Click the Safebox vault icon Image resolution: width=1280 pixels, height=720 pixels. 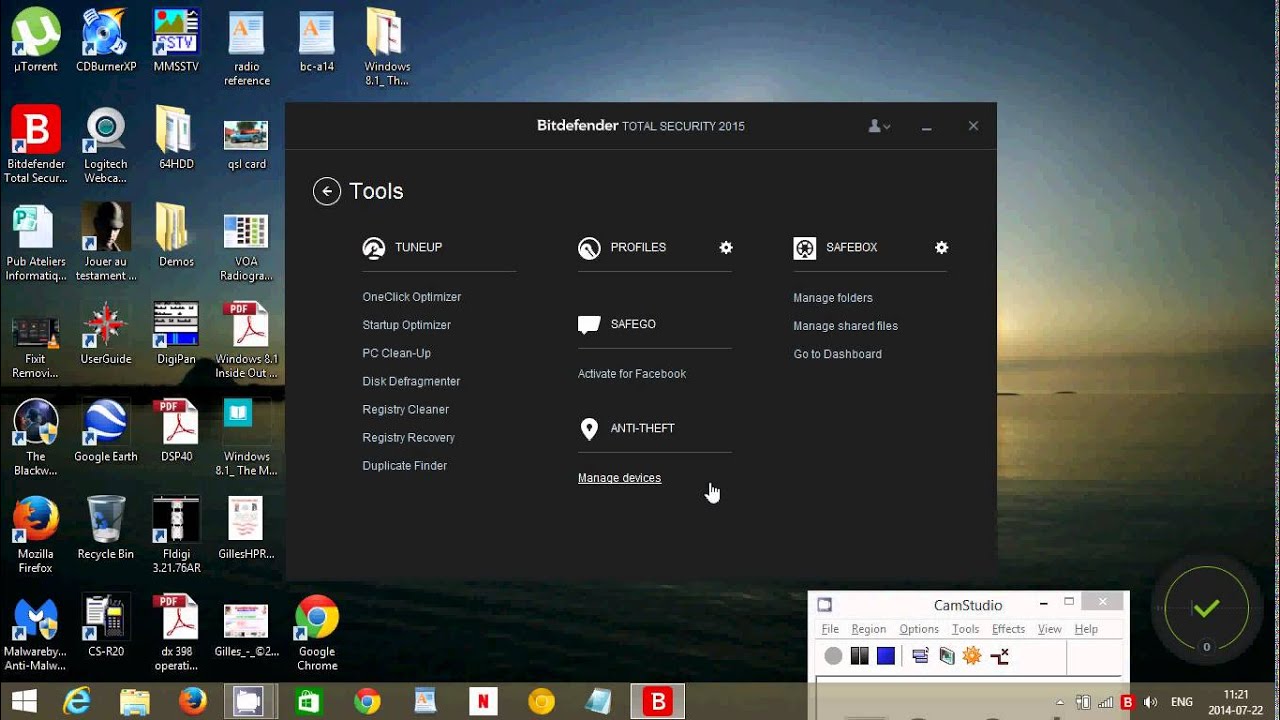click(x=805, y=248)
